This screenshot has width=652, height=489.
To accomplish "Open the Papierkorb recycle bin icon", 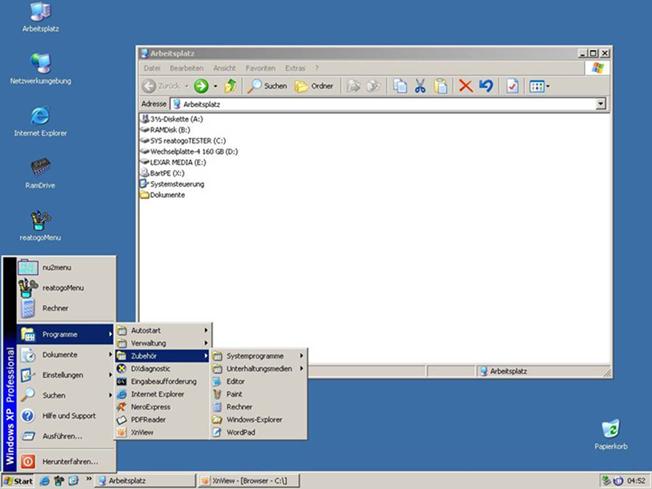I will click(611, 435).
